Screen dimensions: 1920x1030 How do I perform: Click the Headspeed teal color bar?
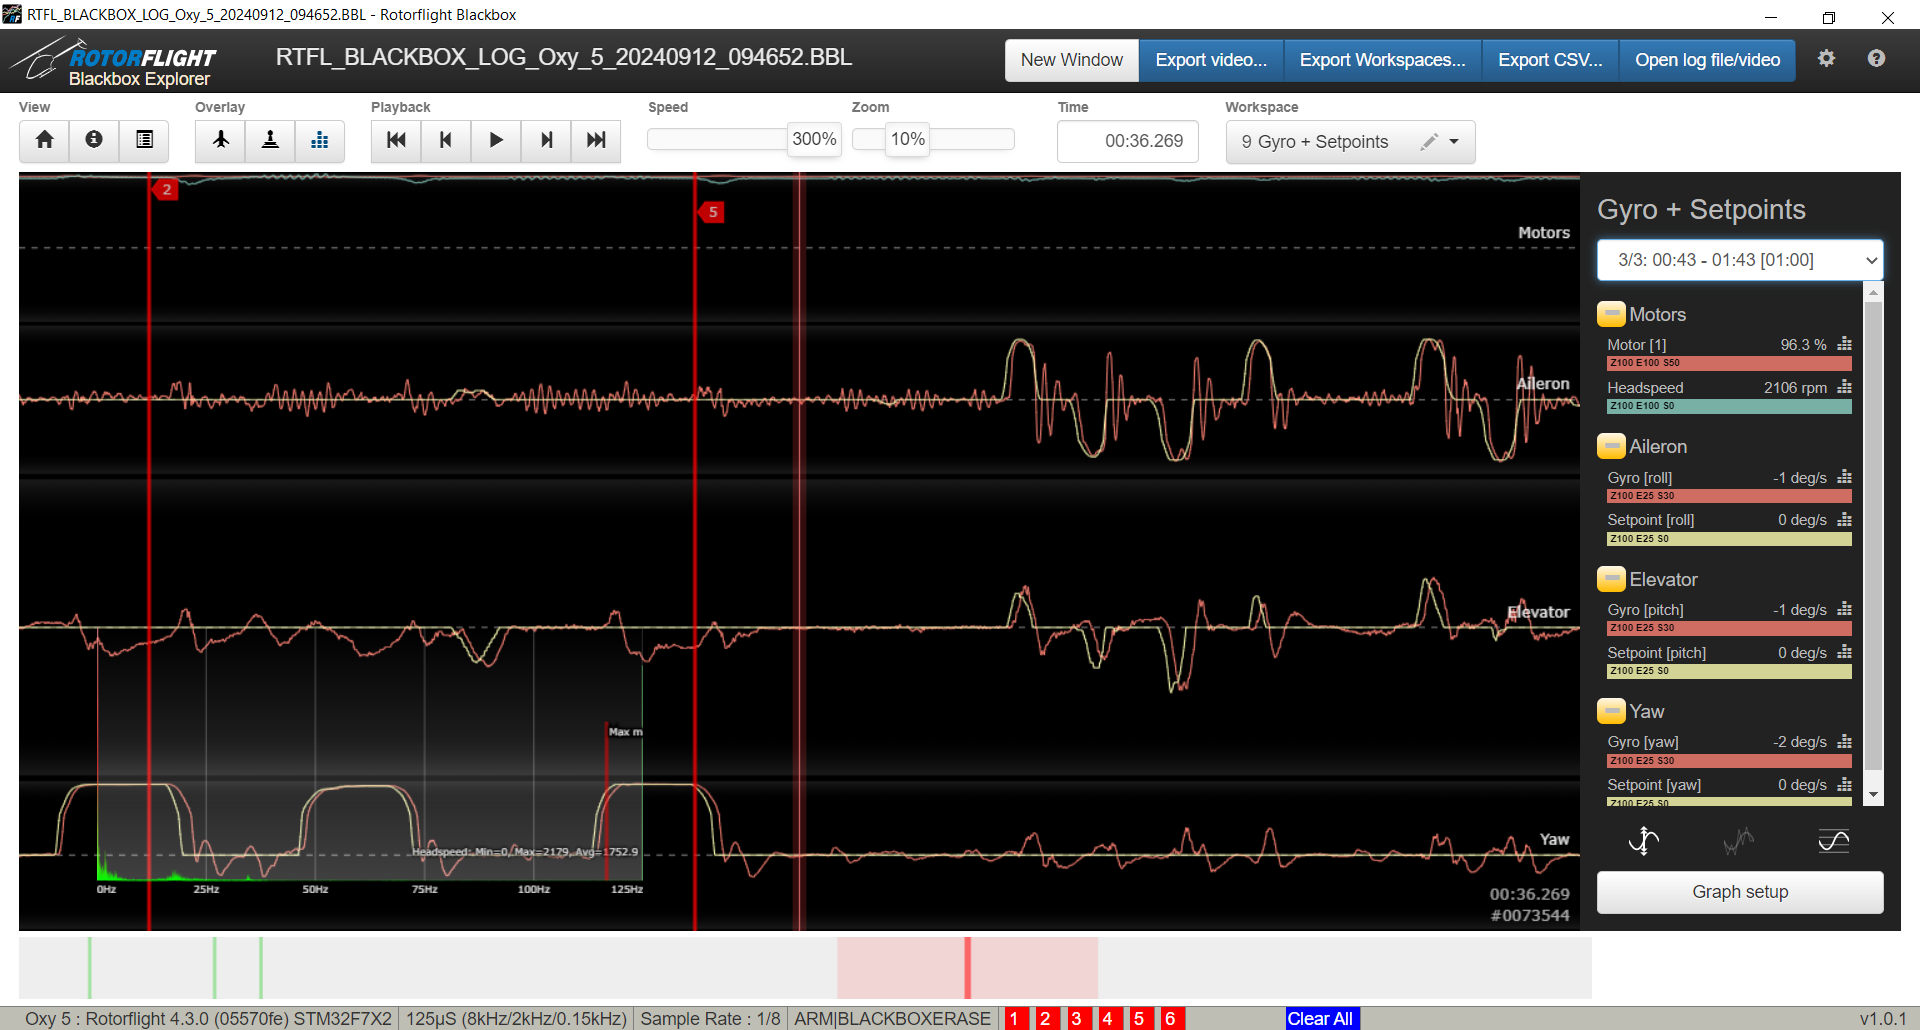[1729, 406]
